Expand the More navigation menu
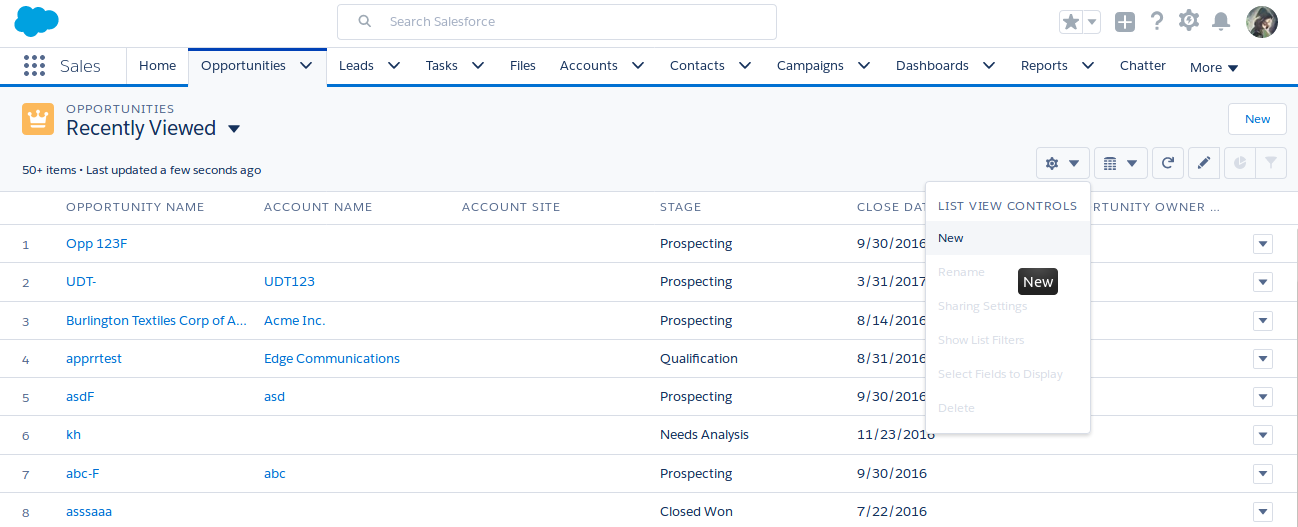The width and height of the screenshot is (1298, 527). pos(1214,67)
